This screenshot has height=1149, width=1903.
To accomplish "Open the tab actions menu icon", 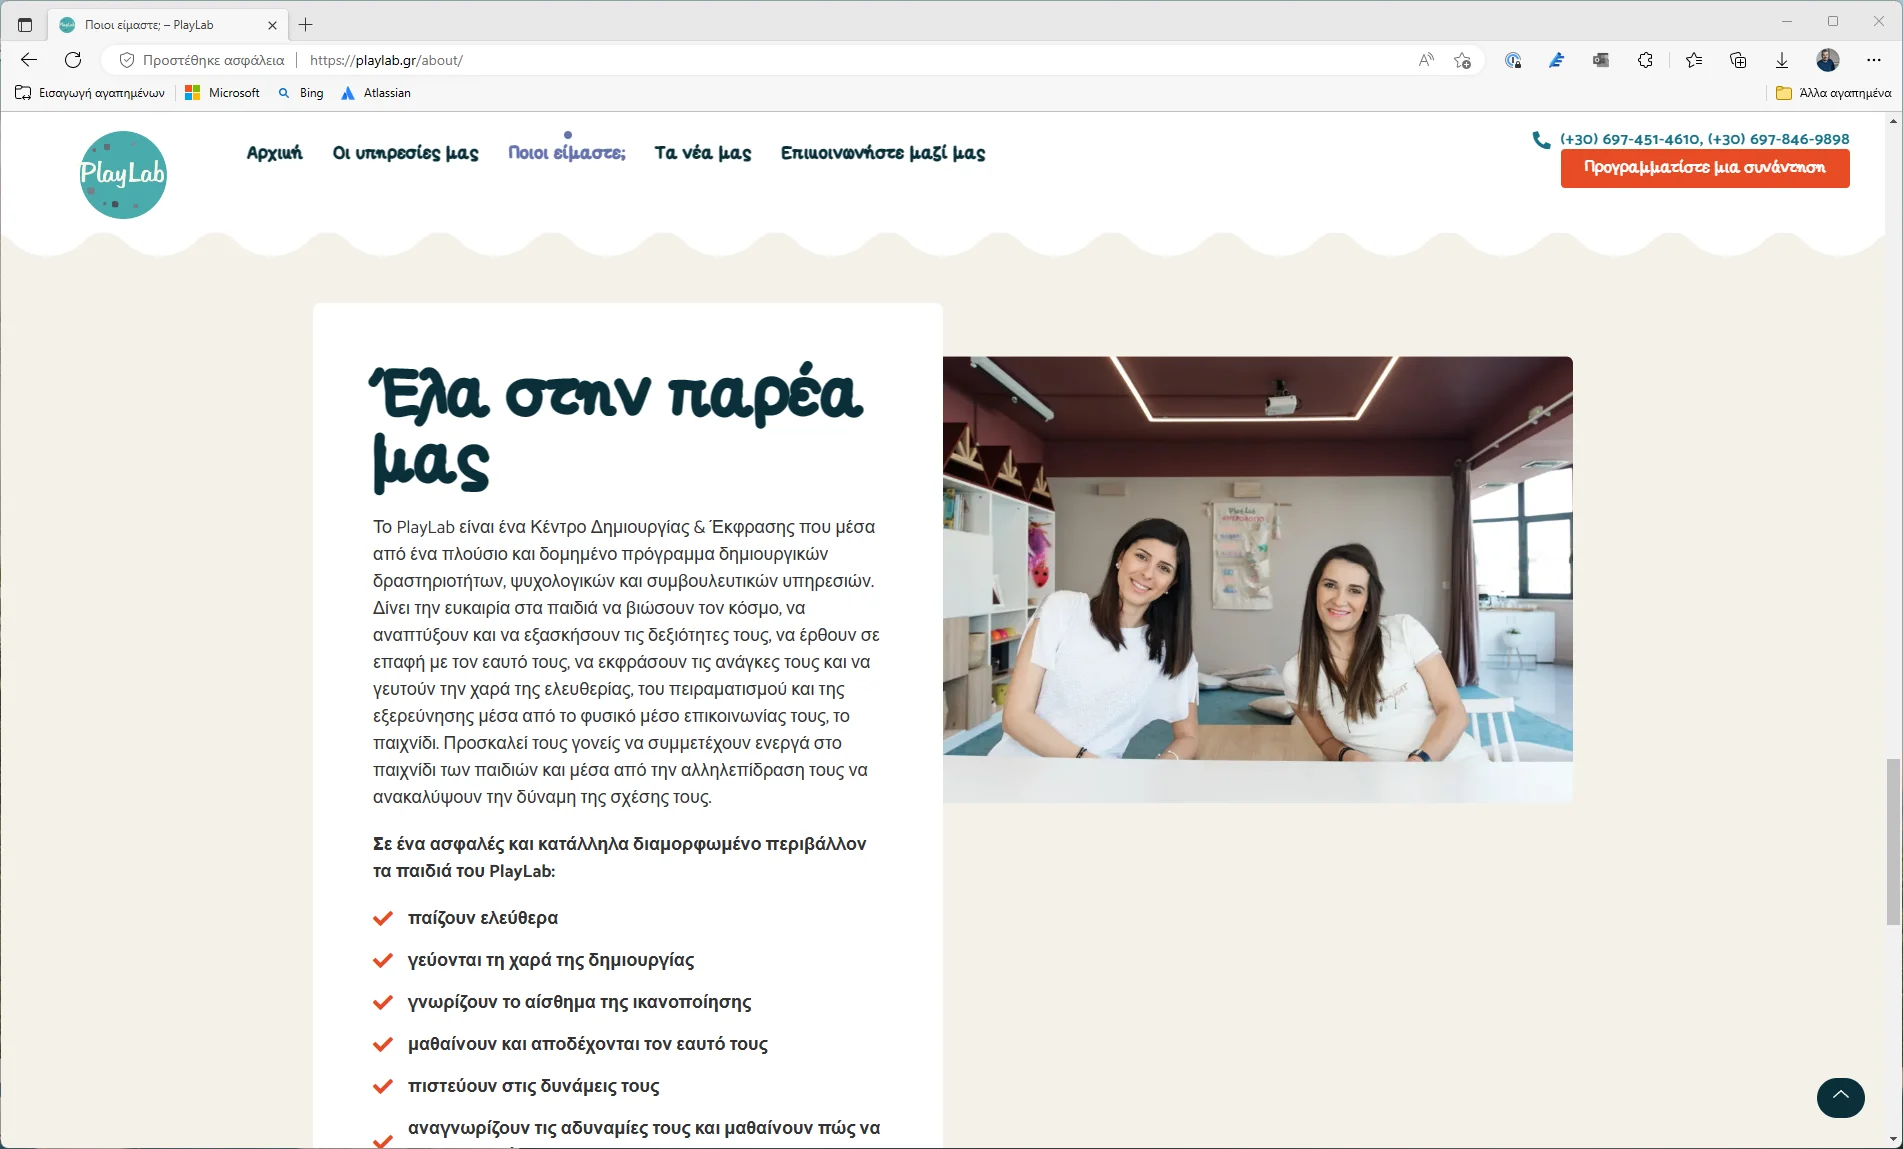I will coord(25,24).
